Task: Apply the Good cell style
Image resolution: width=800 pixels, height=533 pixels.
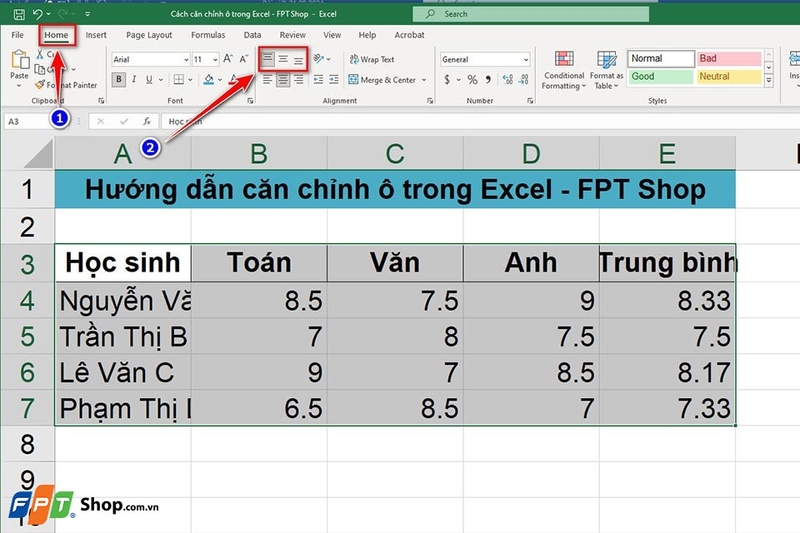Action: pyautogui.click(x=661, y=77)
